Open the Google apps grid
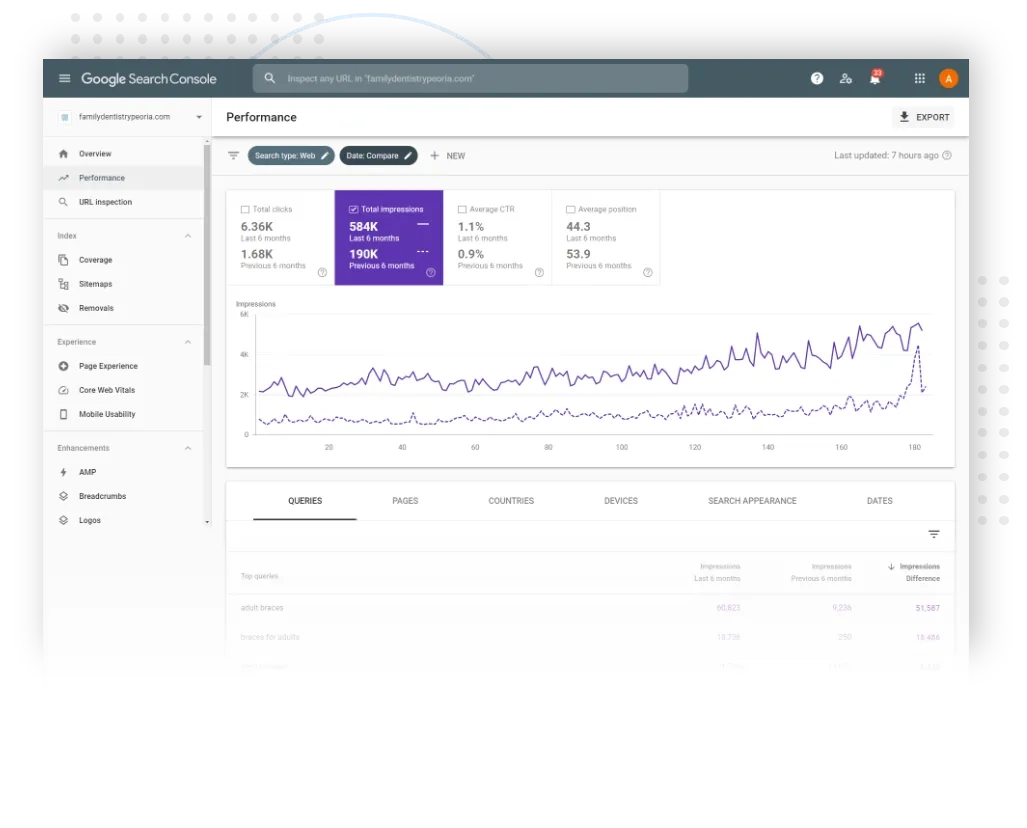 coord(920,79)
